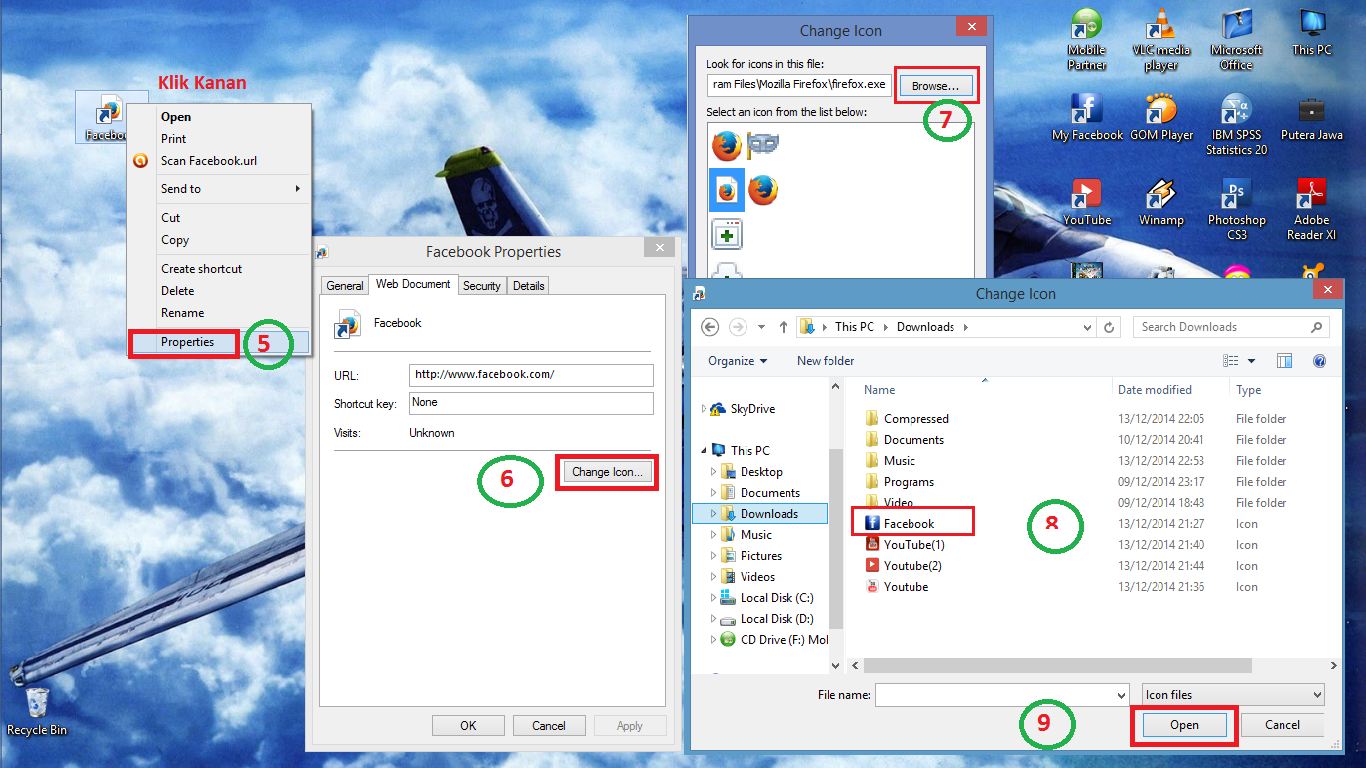Select the Programs folder
Image resolution: width=1366 pixels, height=768 pixels.
tap(899, 482)
